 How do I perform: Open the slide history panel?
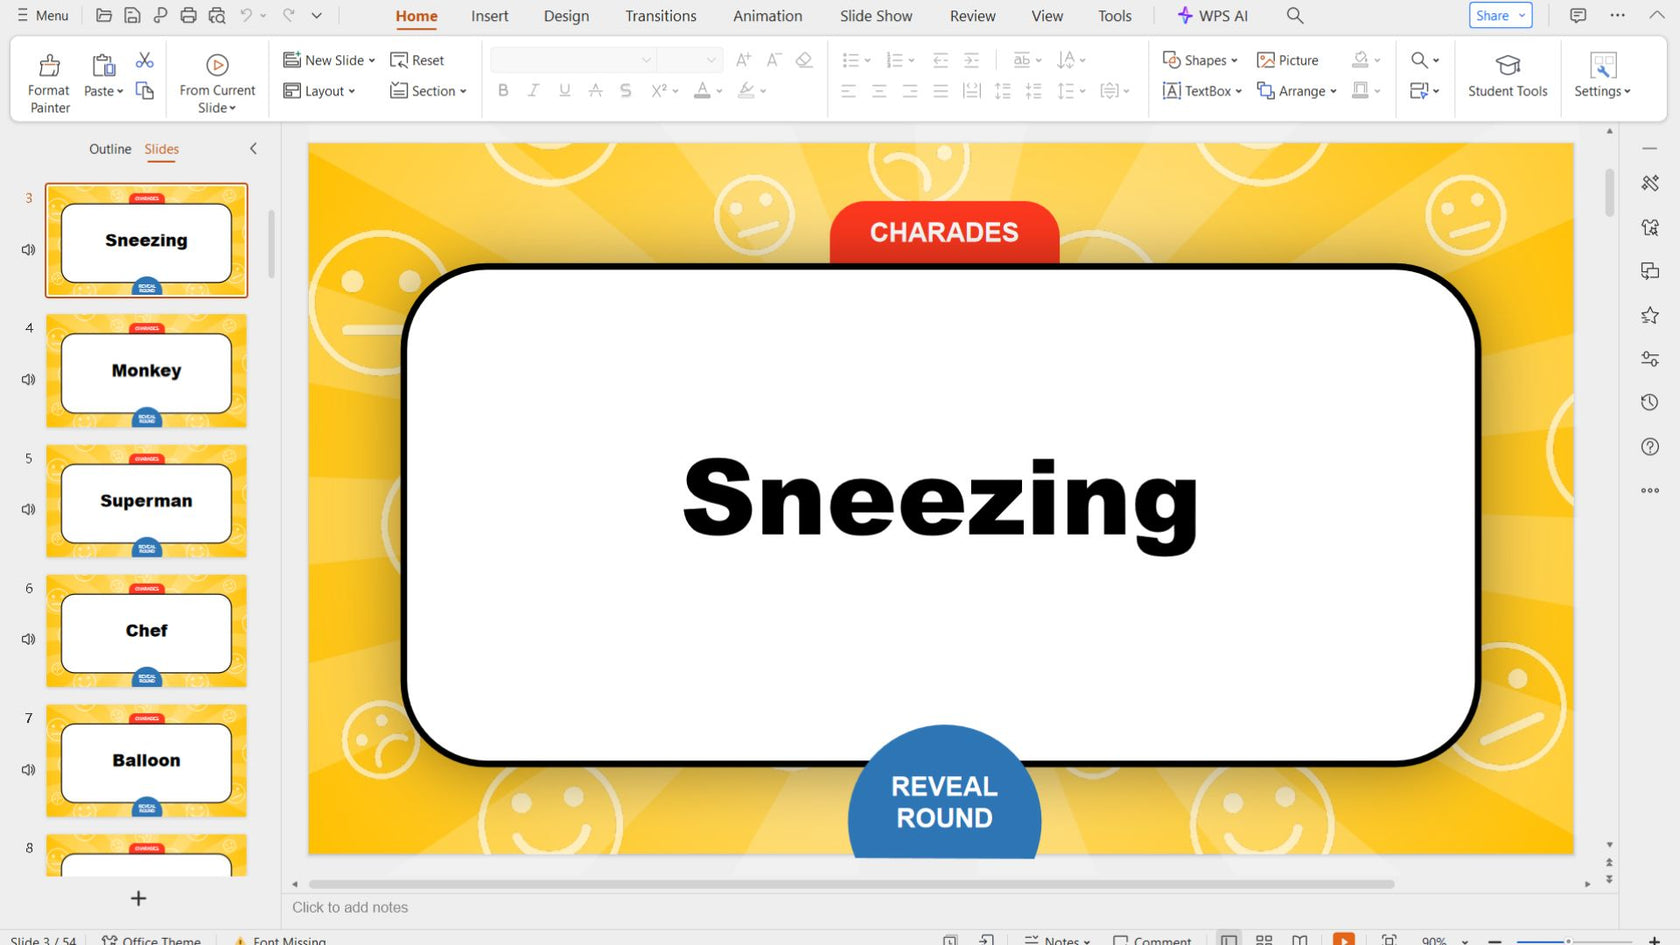[x=1650, y=402]
